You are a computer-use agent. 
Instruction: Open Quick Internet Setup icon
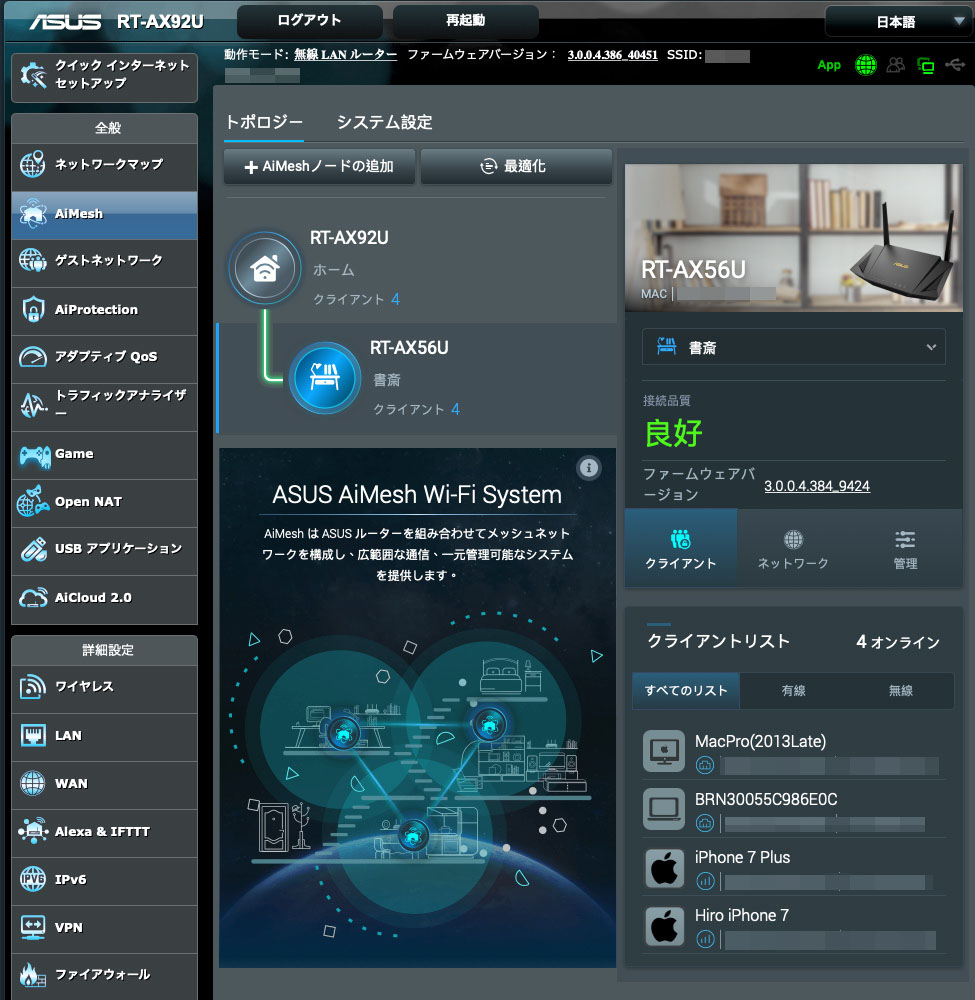coord(33,75)
